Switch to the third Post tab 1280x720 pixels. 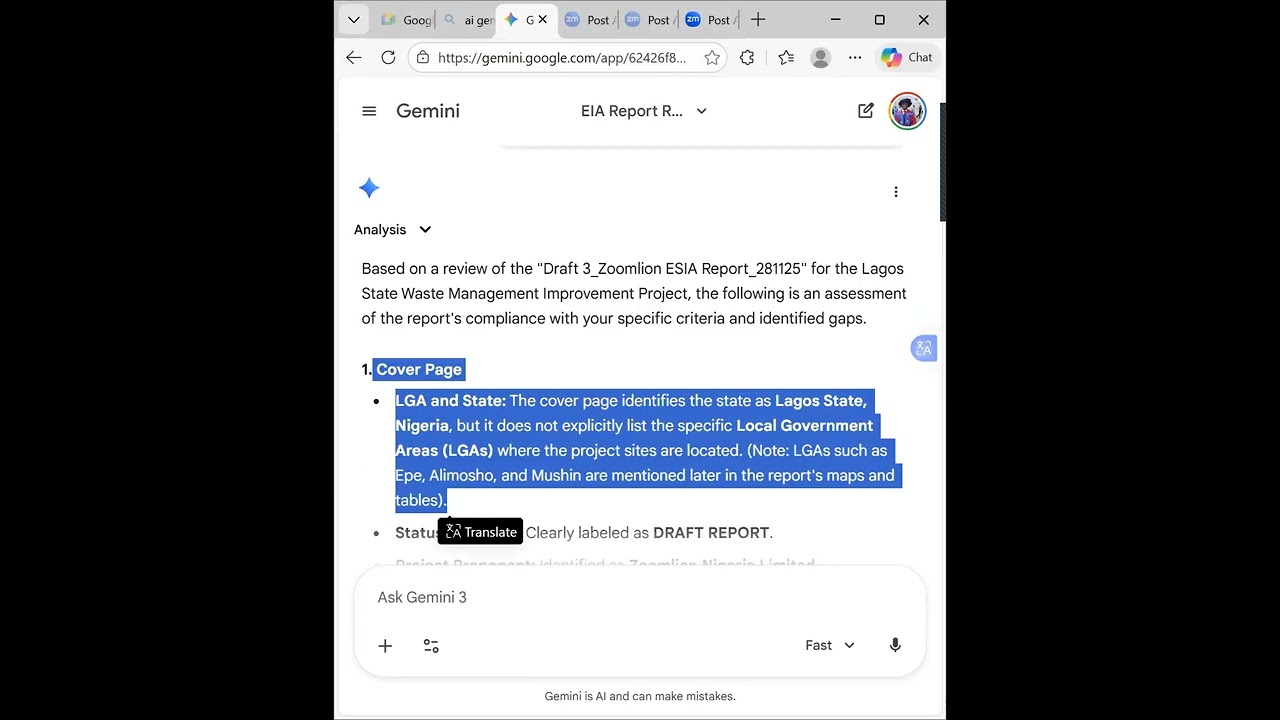coord(709,20)
